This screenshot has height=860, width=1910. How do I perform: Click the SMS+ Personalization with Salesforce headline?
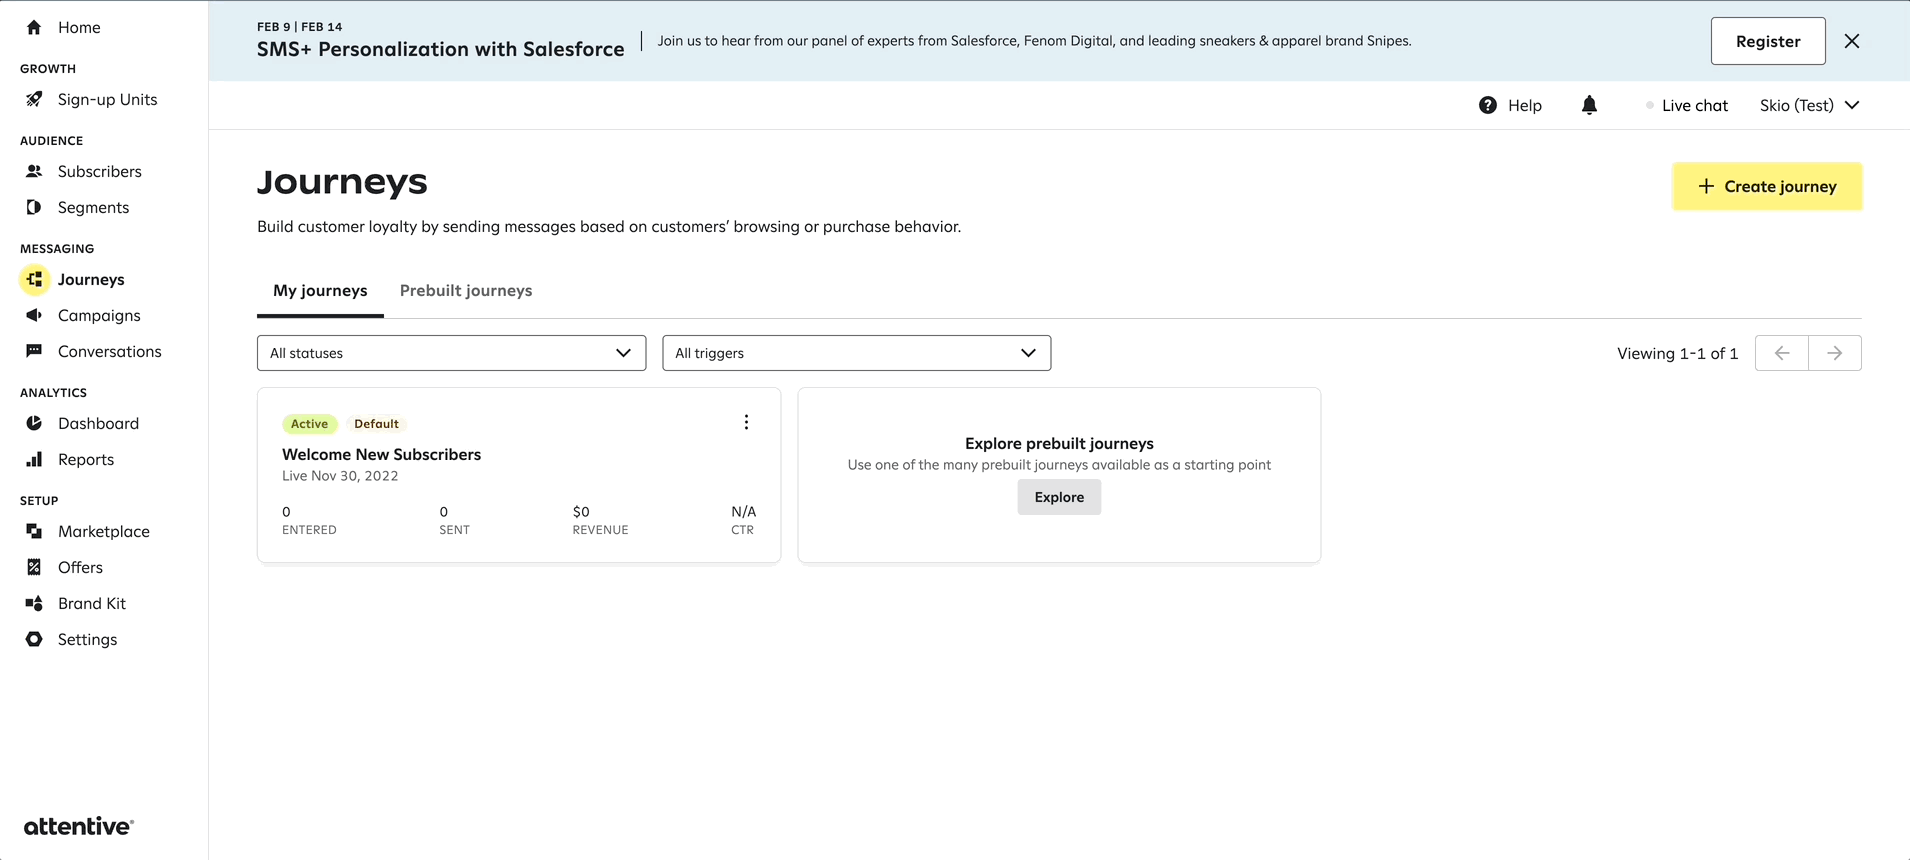pos(440,49)
